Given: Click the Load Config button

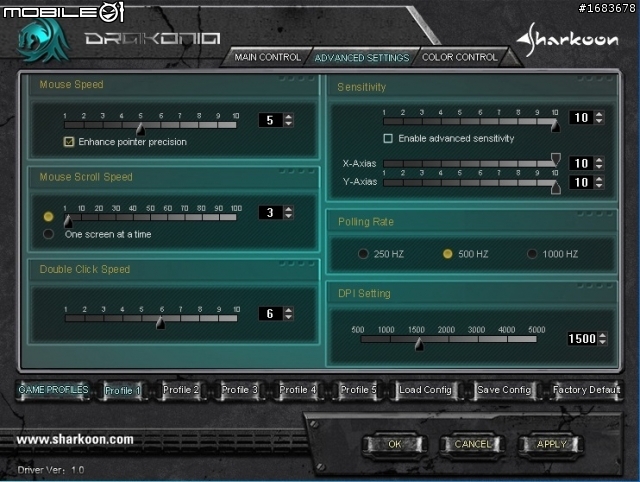Looking at the screenshot, I should coord(425,390).
